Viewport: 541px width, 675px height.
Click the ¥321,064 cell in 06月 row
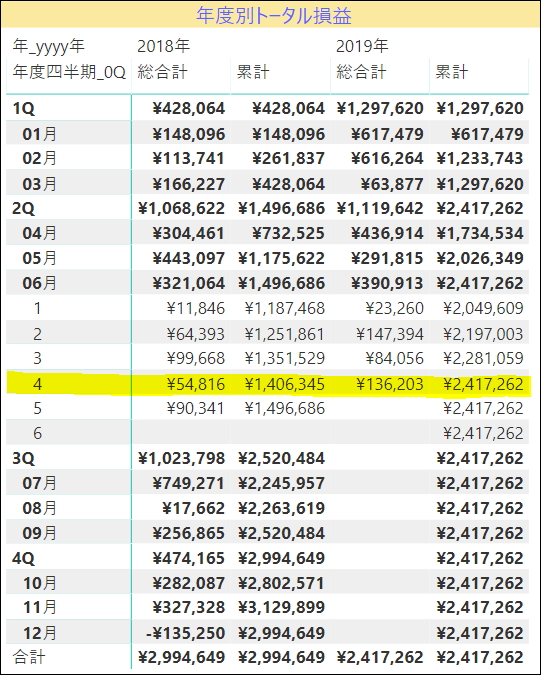[189, 283]
